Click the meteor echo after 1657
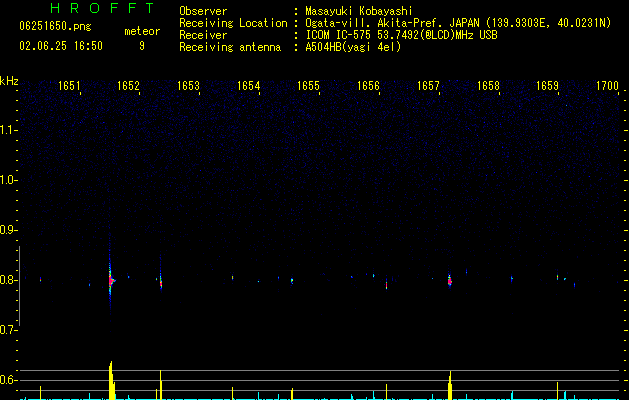 click(x=450, y=281)
